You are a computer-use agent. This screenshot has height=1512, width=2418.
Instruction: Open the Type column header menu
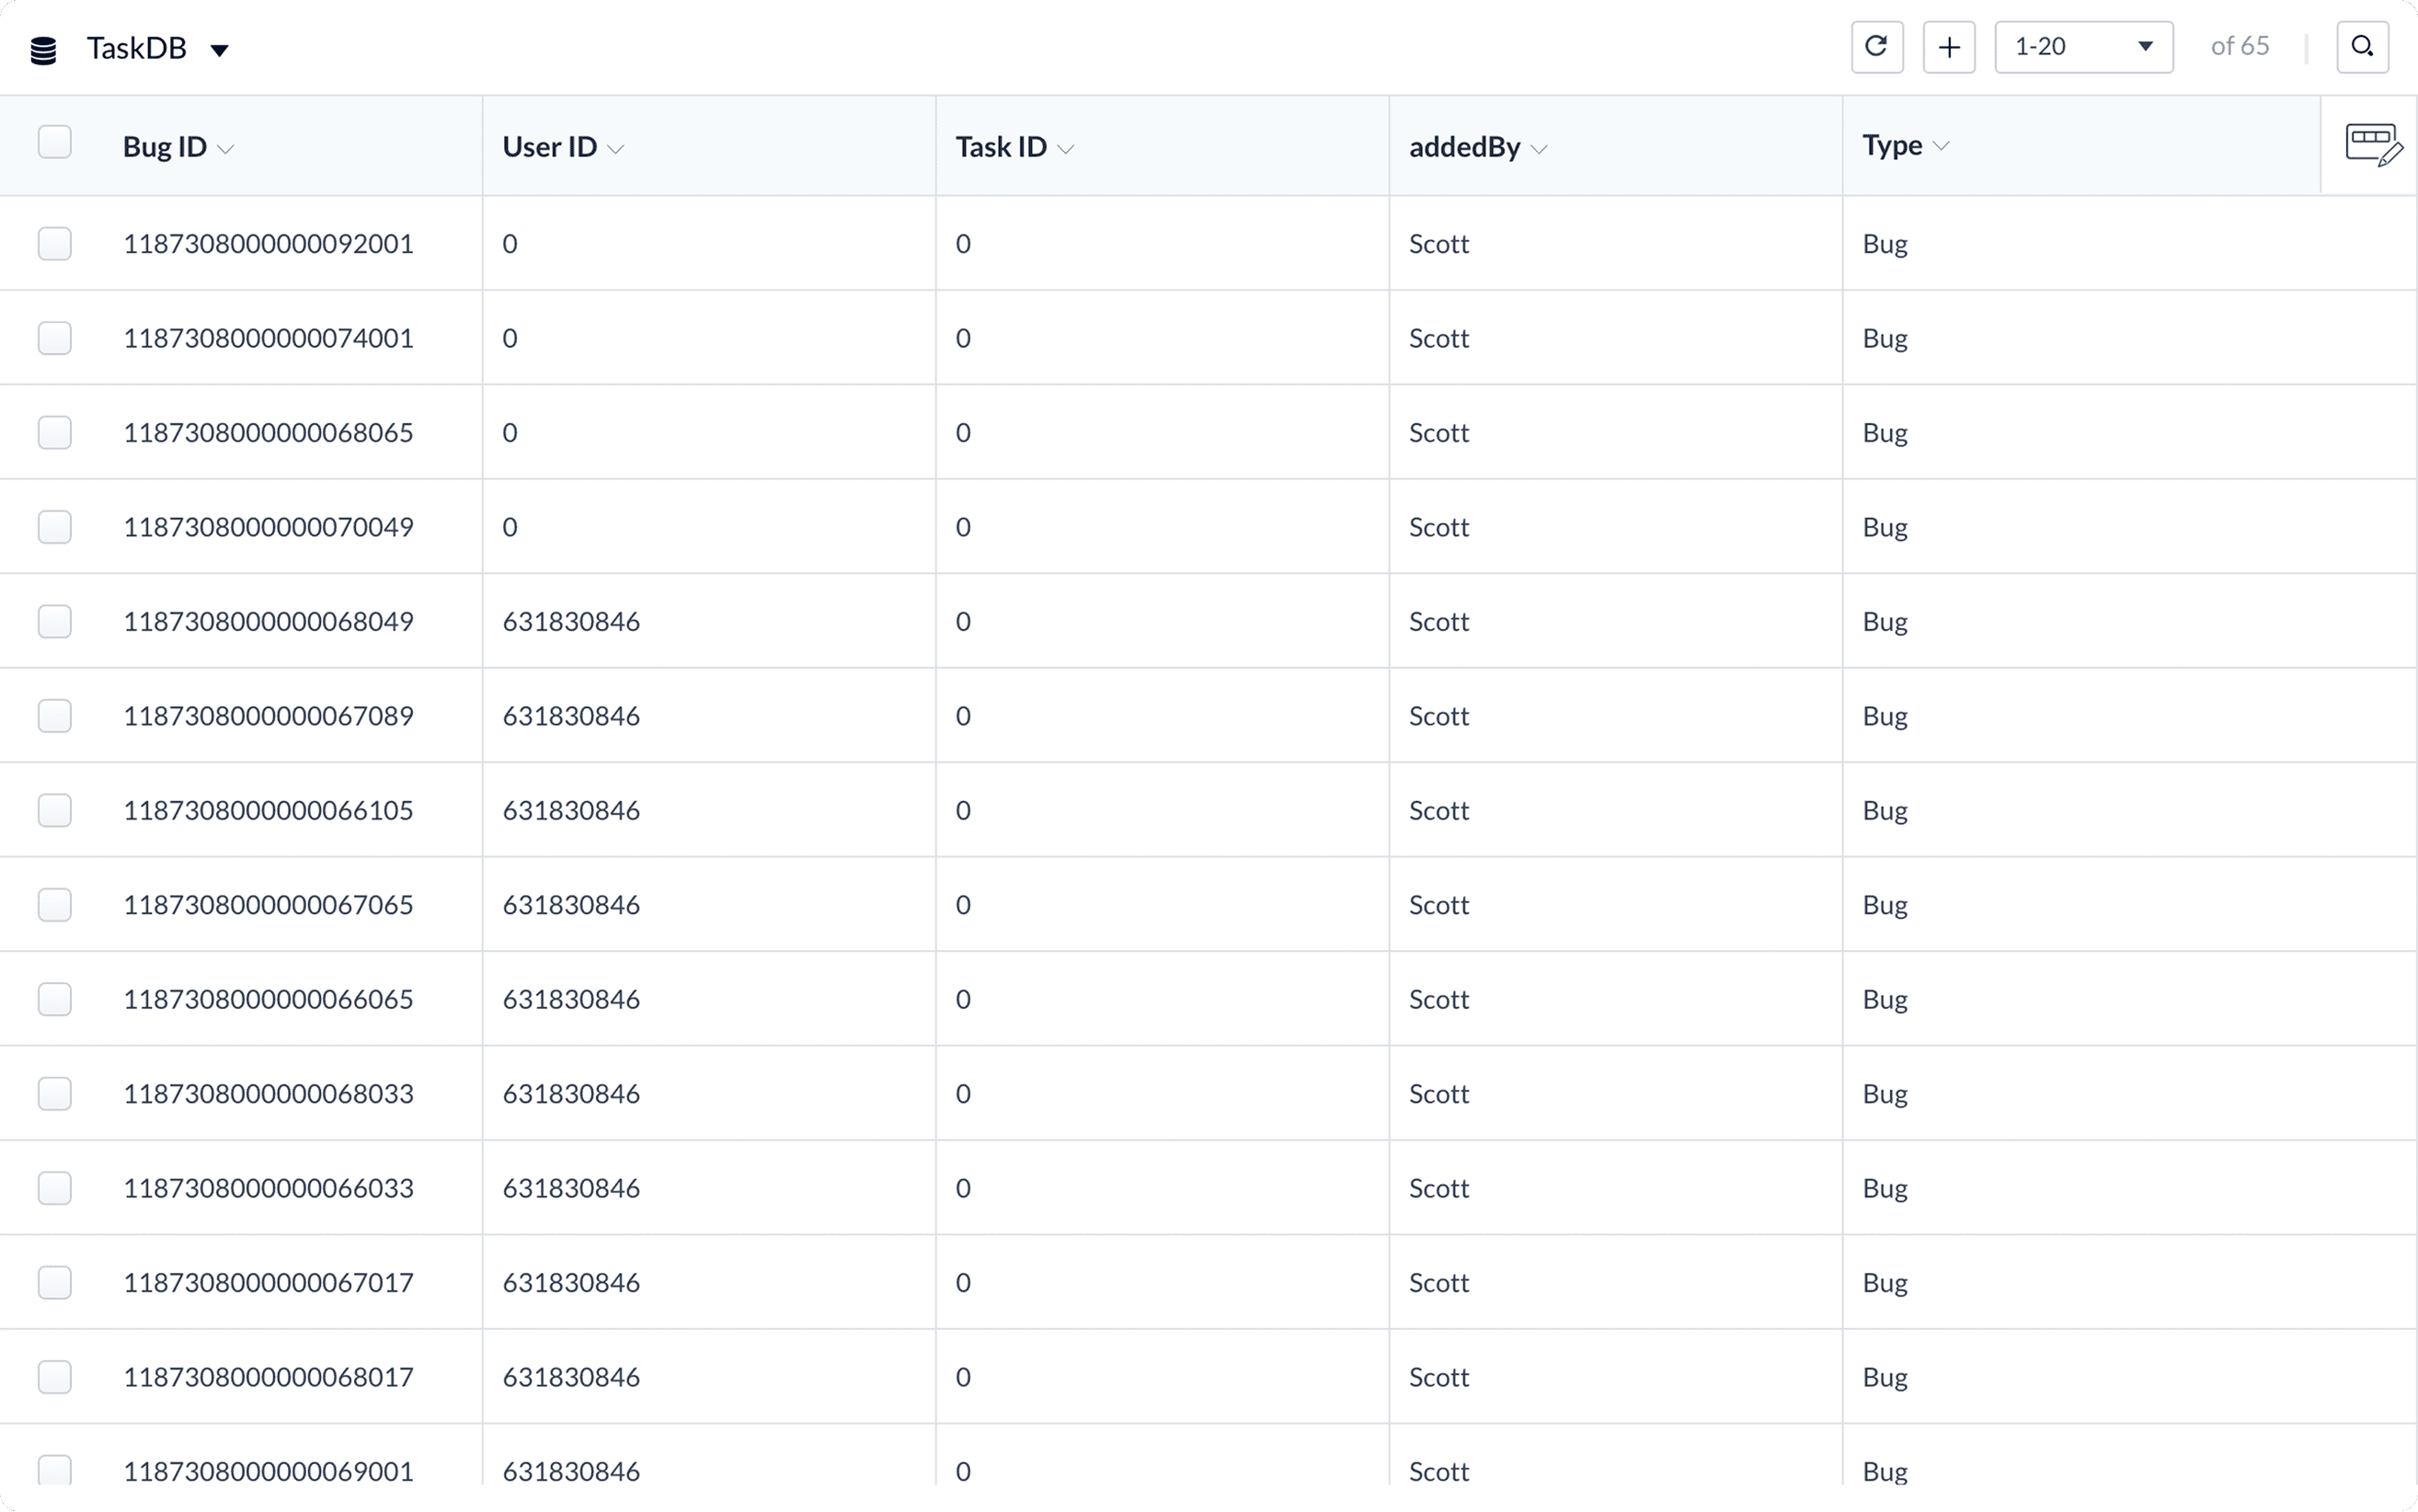(1941, 146)
